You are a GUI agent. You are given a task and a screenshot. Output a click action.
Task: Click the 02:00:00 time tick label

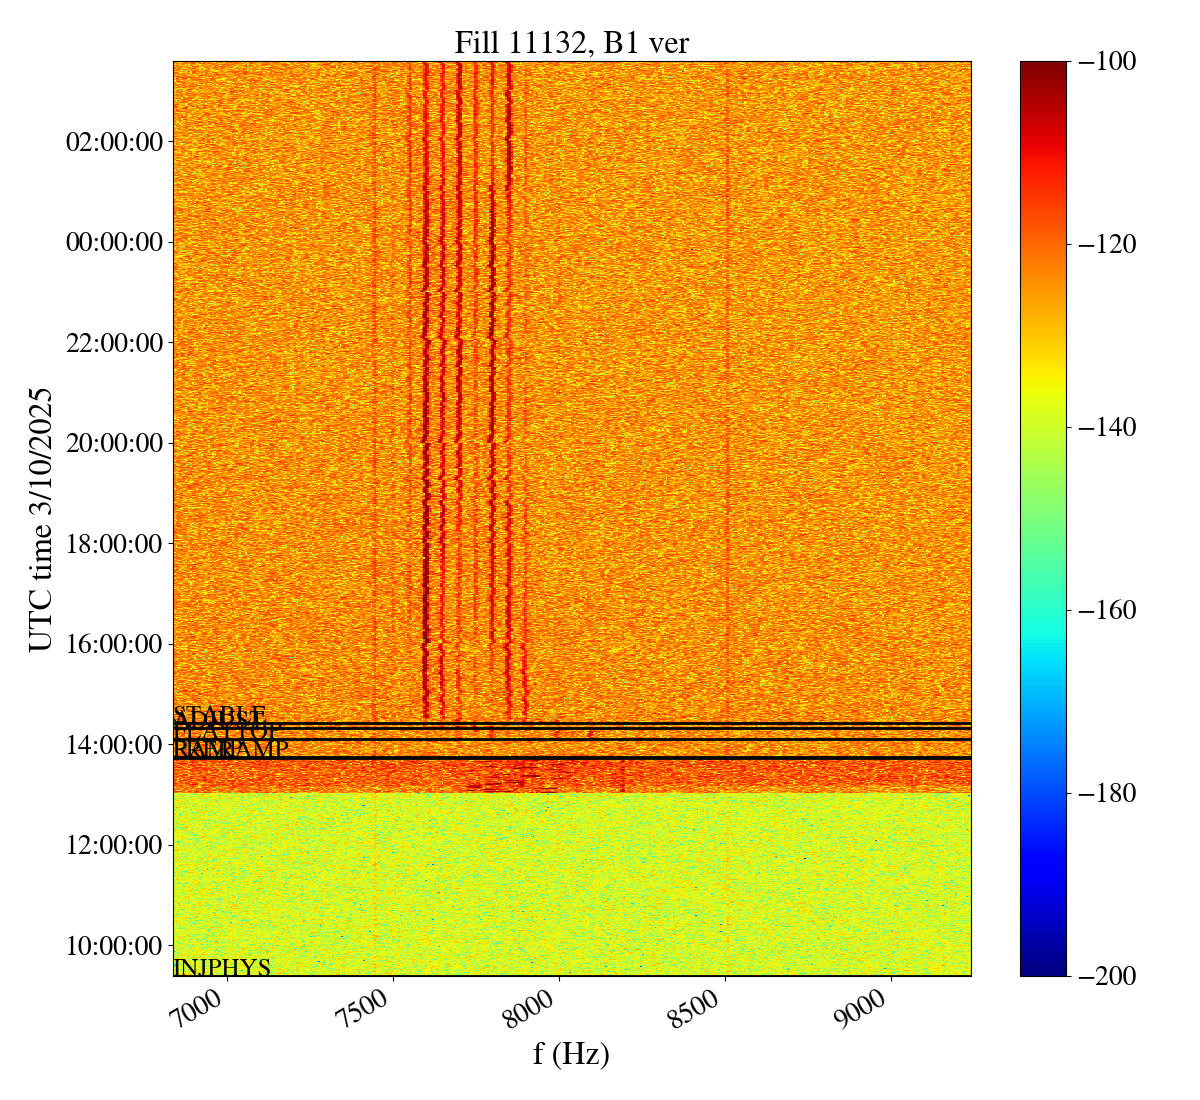click(114, 142)
